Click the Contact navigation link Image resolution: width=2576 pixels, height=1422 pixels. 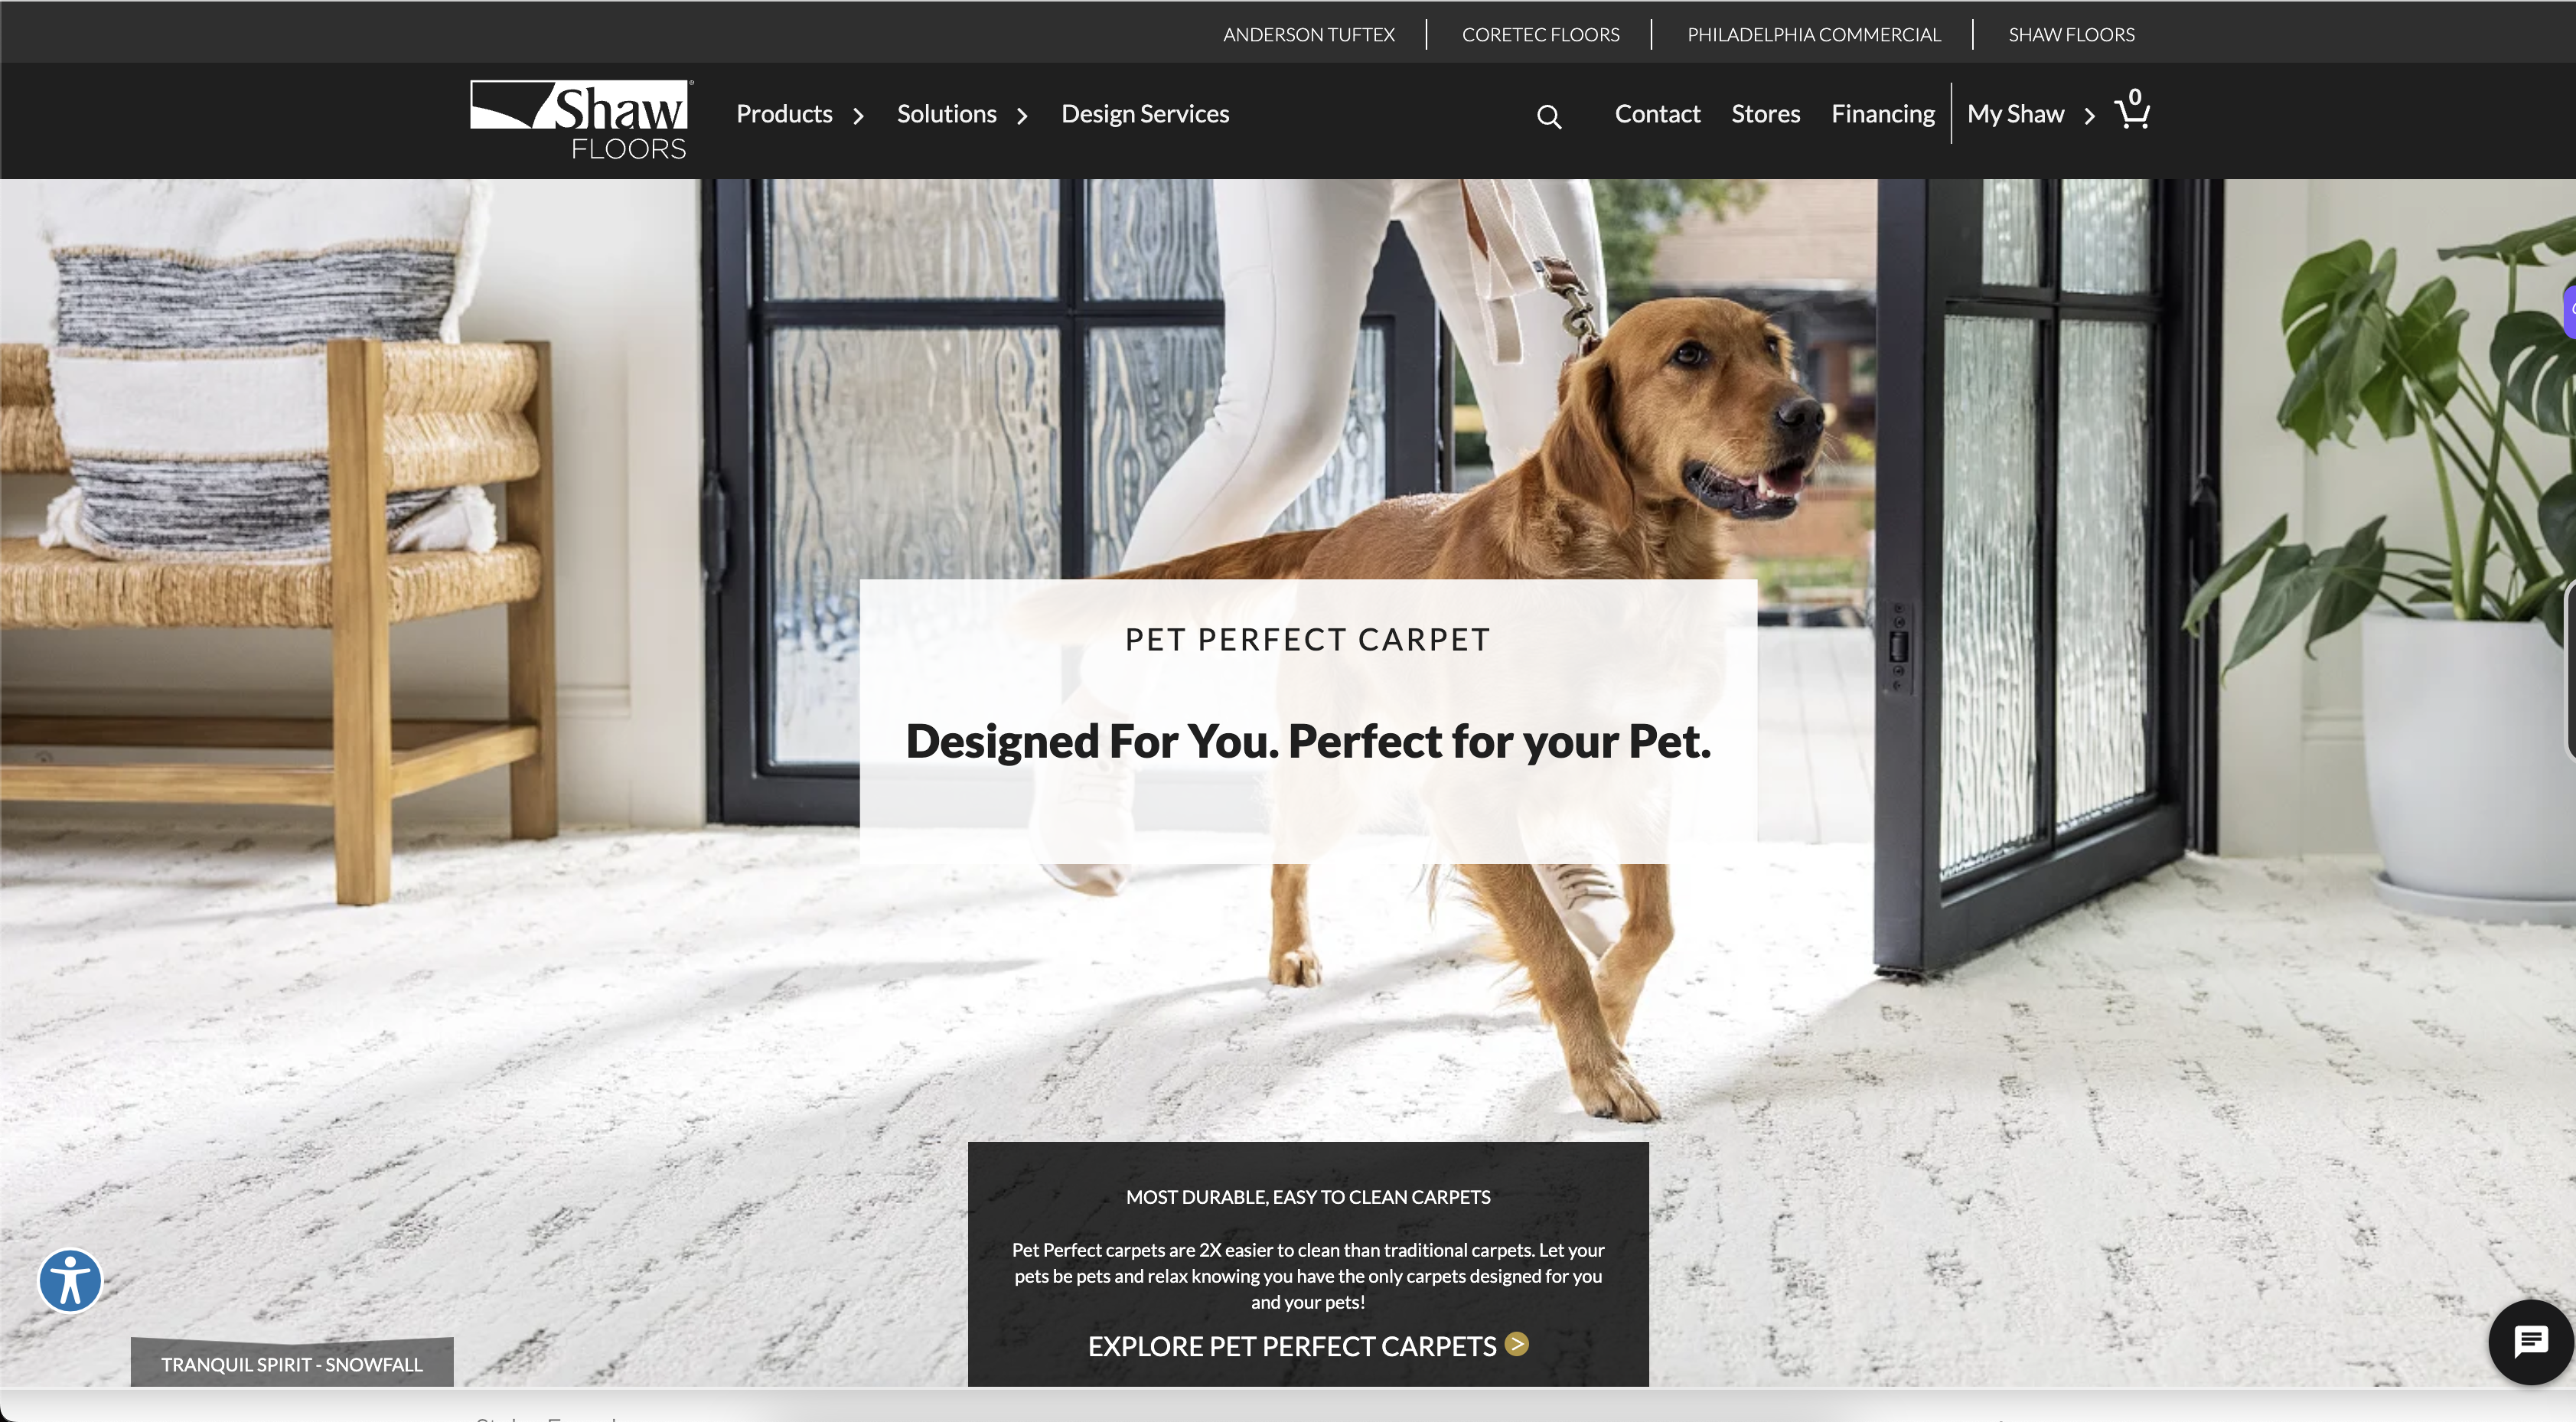(1657, 112)
